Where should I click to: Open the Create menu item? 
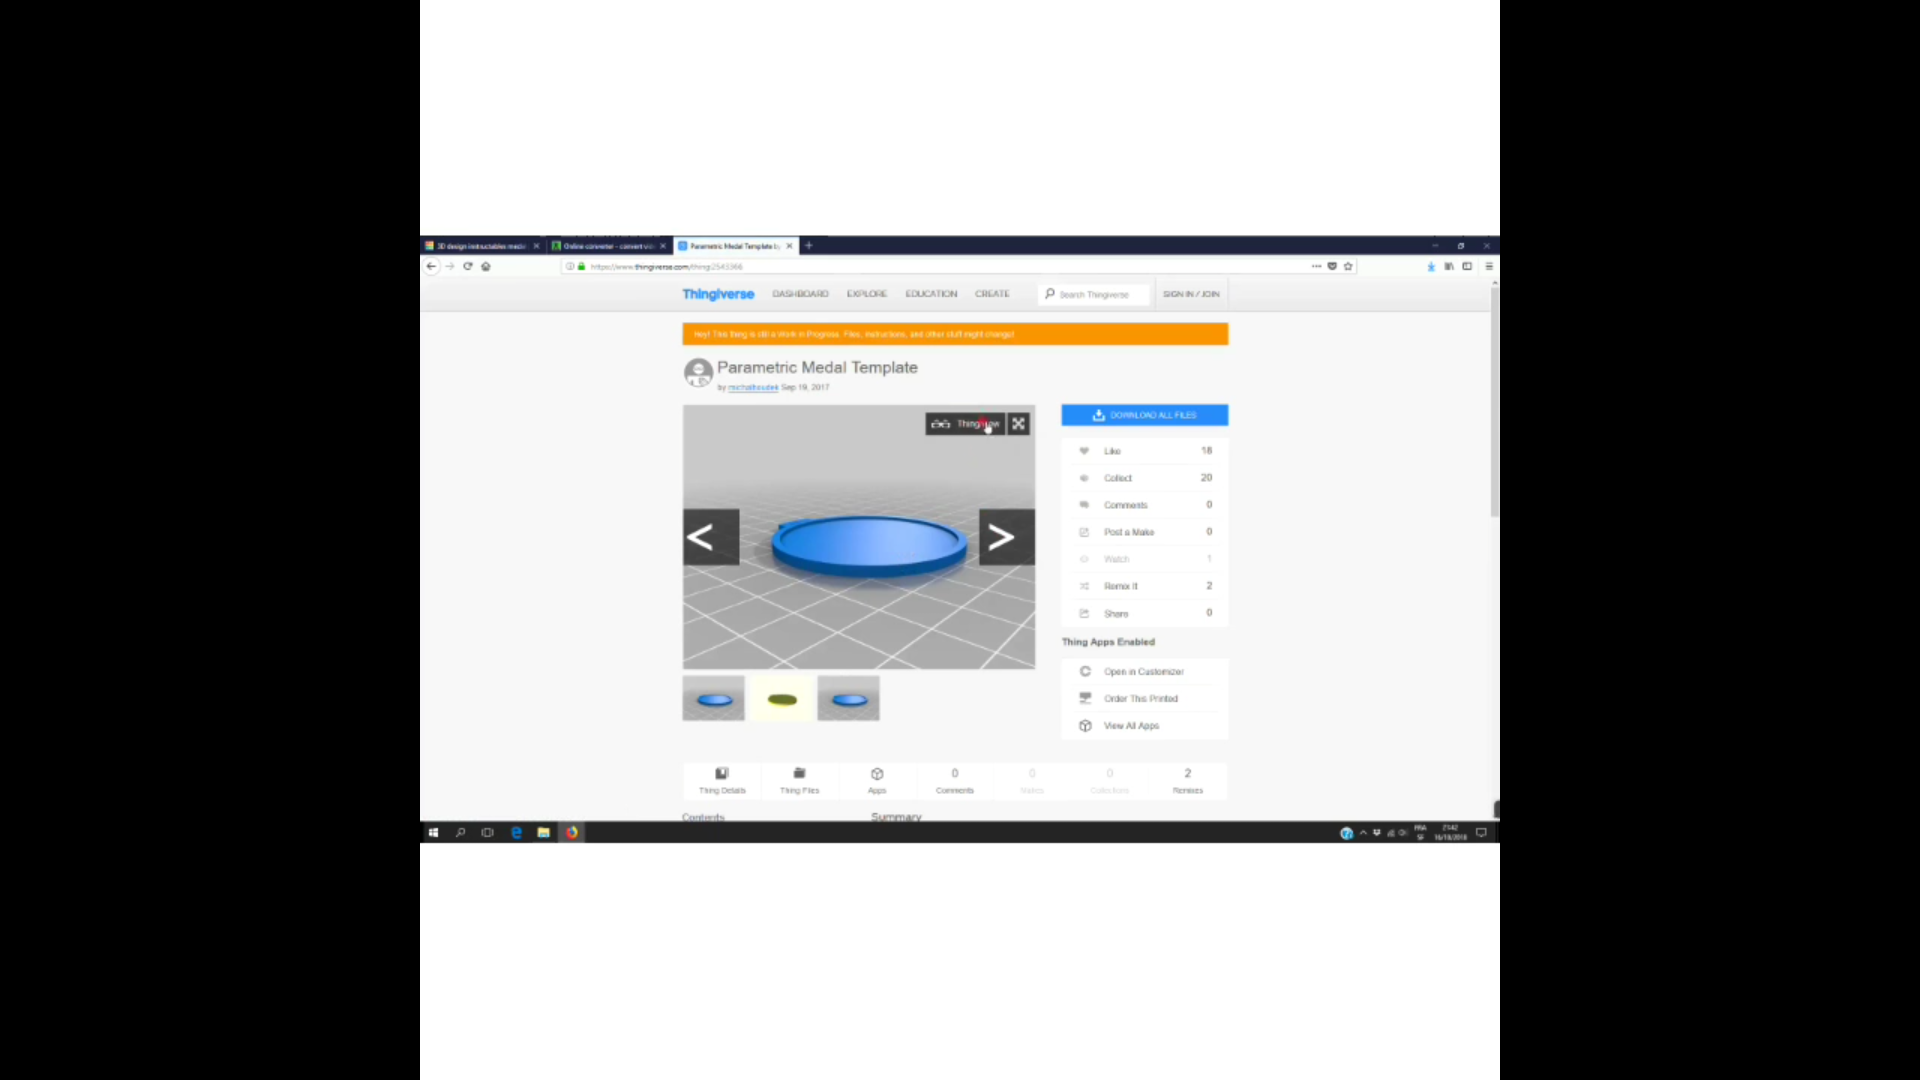click(x=992, y=294)
